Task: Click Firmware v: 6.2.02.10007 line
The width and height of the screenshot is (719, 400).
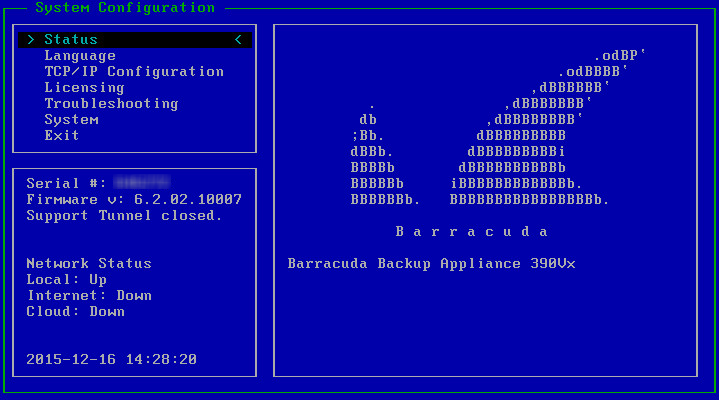Action: tap(134, 200)
